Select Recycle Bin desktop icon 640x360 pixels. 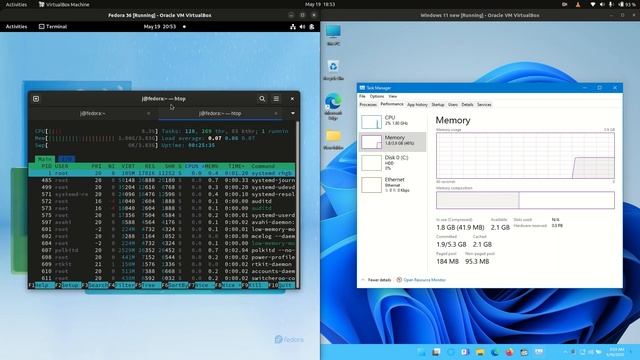click(x=333, y=70)
